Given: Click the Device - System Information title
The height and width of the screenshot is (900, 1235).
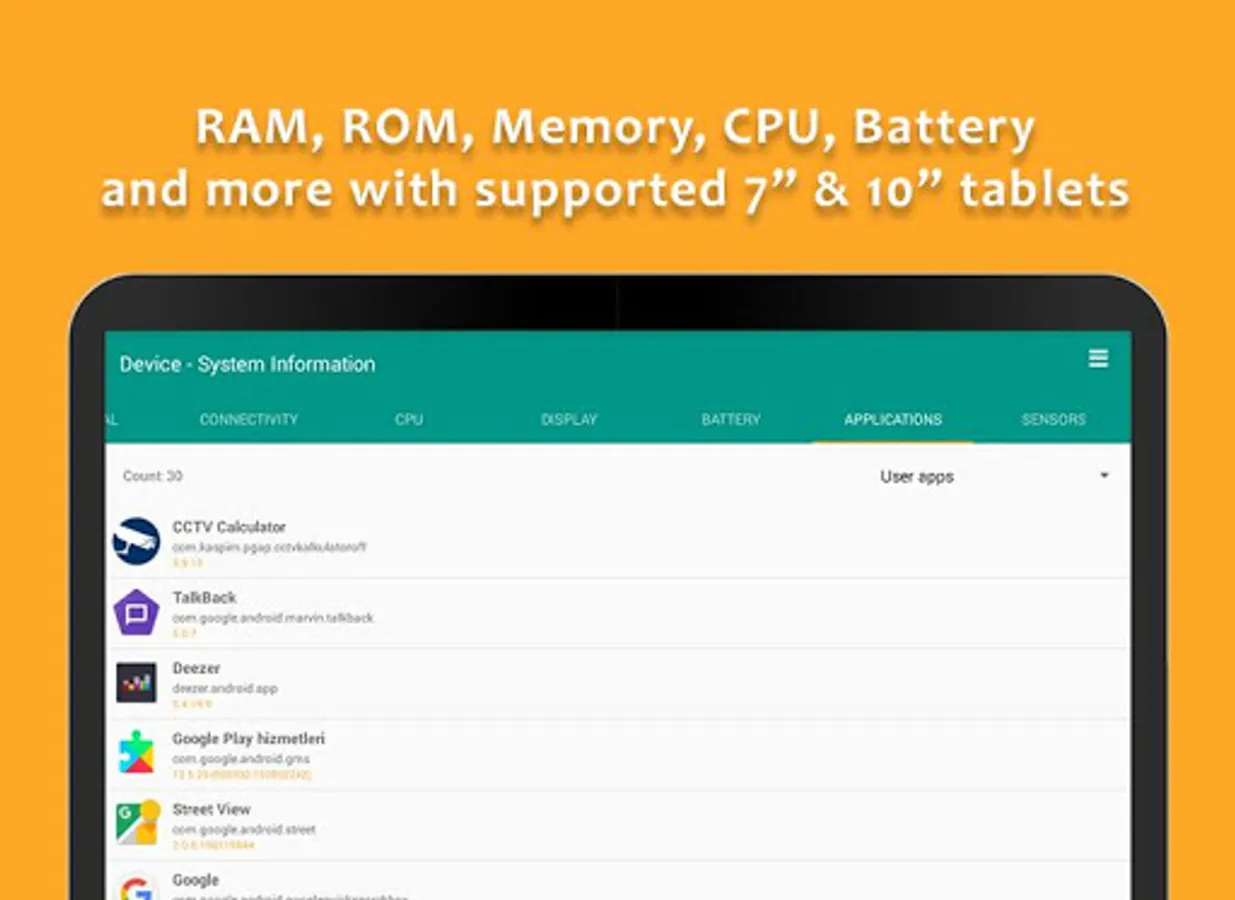Looking at the screenshot, I should pyautogui.click(x=248, y=364).
